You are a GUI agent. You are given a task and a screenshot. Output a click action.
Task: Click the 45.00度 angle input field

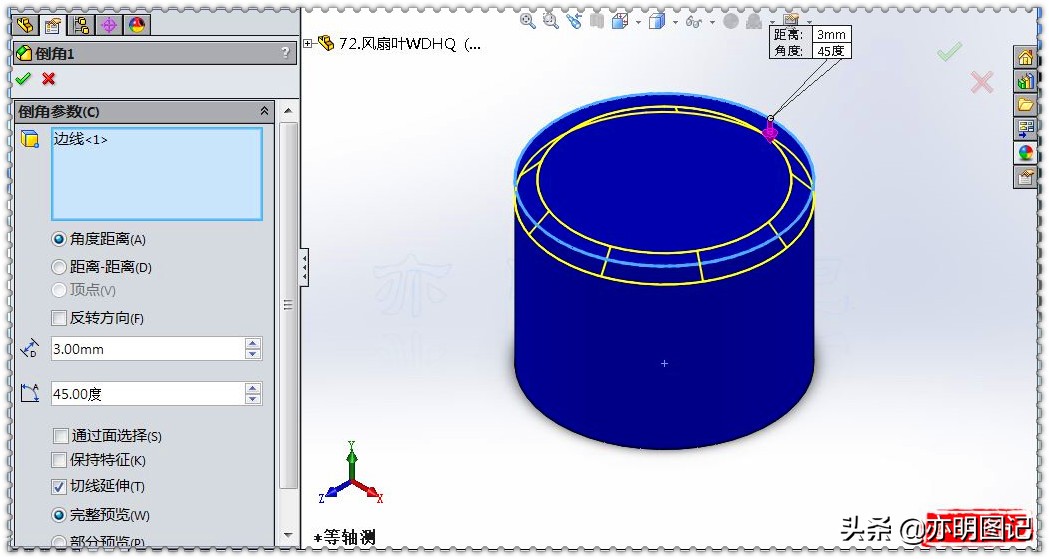(x=148, y=394)
